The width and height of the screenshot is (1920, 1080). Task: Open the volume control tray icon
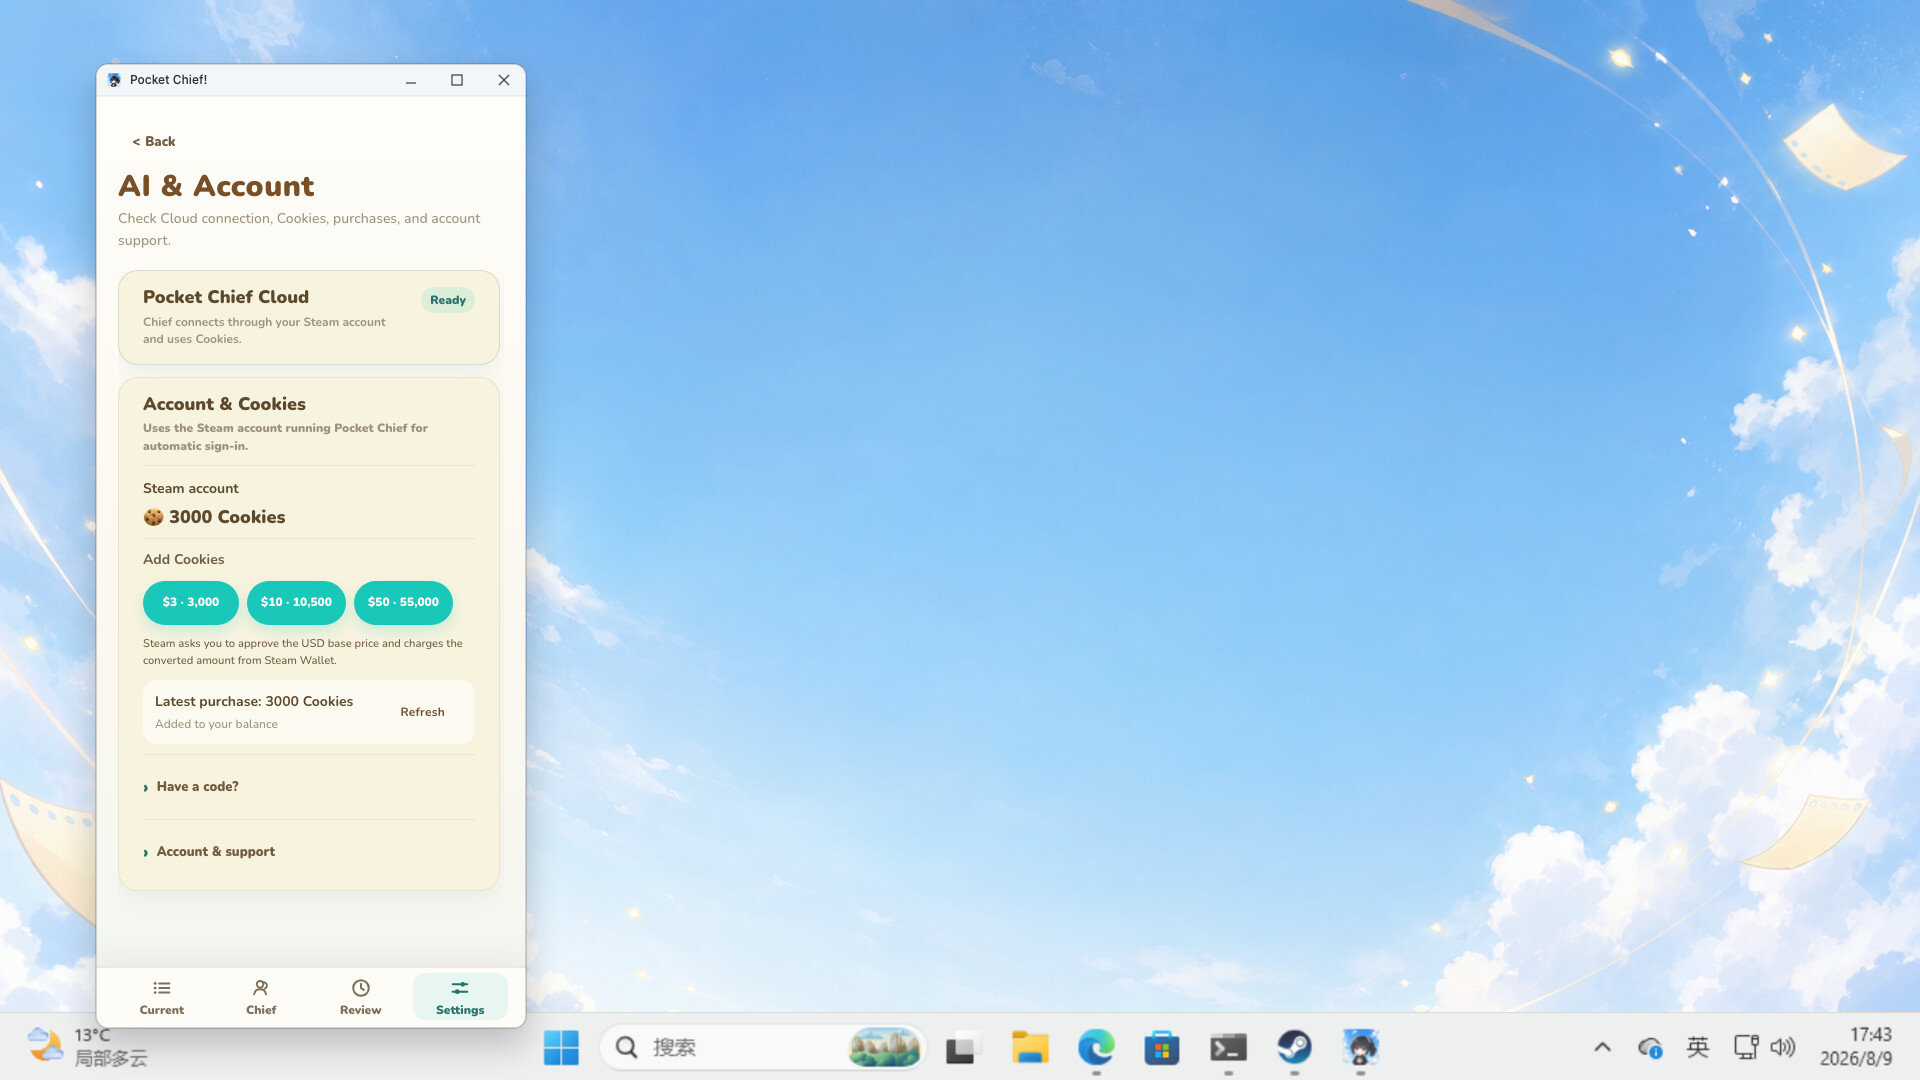click(x=1783, y=1047)
